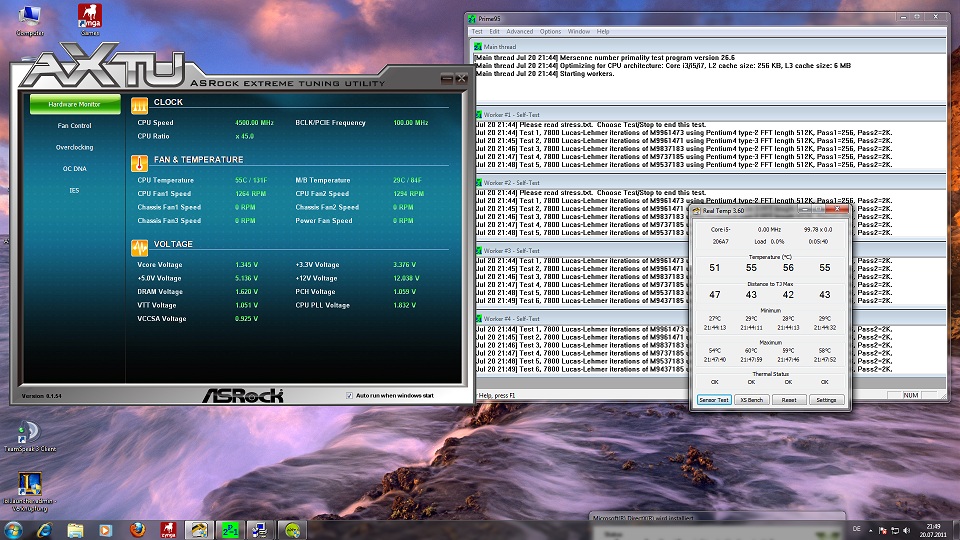Open the DE language selector in the taskbar
960x540 pixels.
point(856,529)
